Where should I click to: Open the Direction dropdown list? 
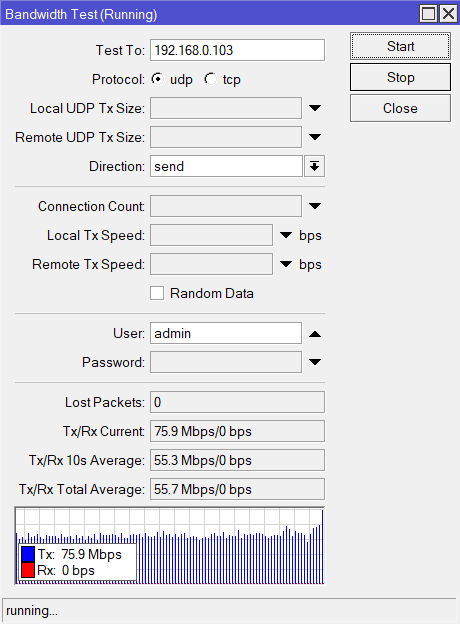pos(314,166)
